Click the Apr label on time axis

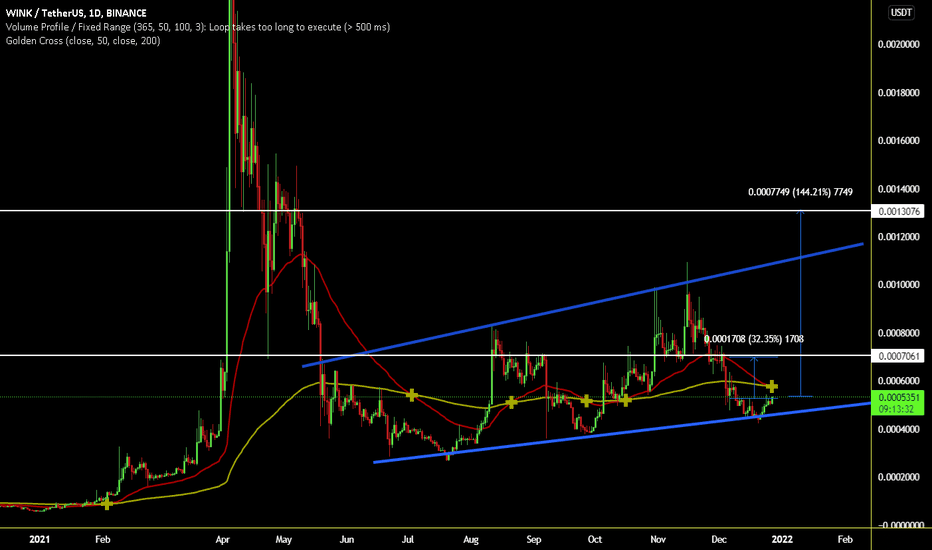click(223, 539)
